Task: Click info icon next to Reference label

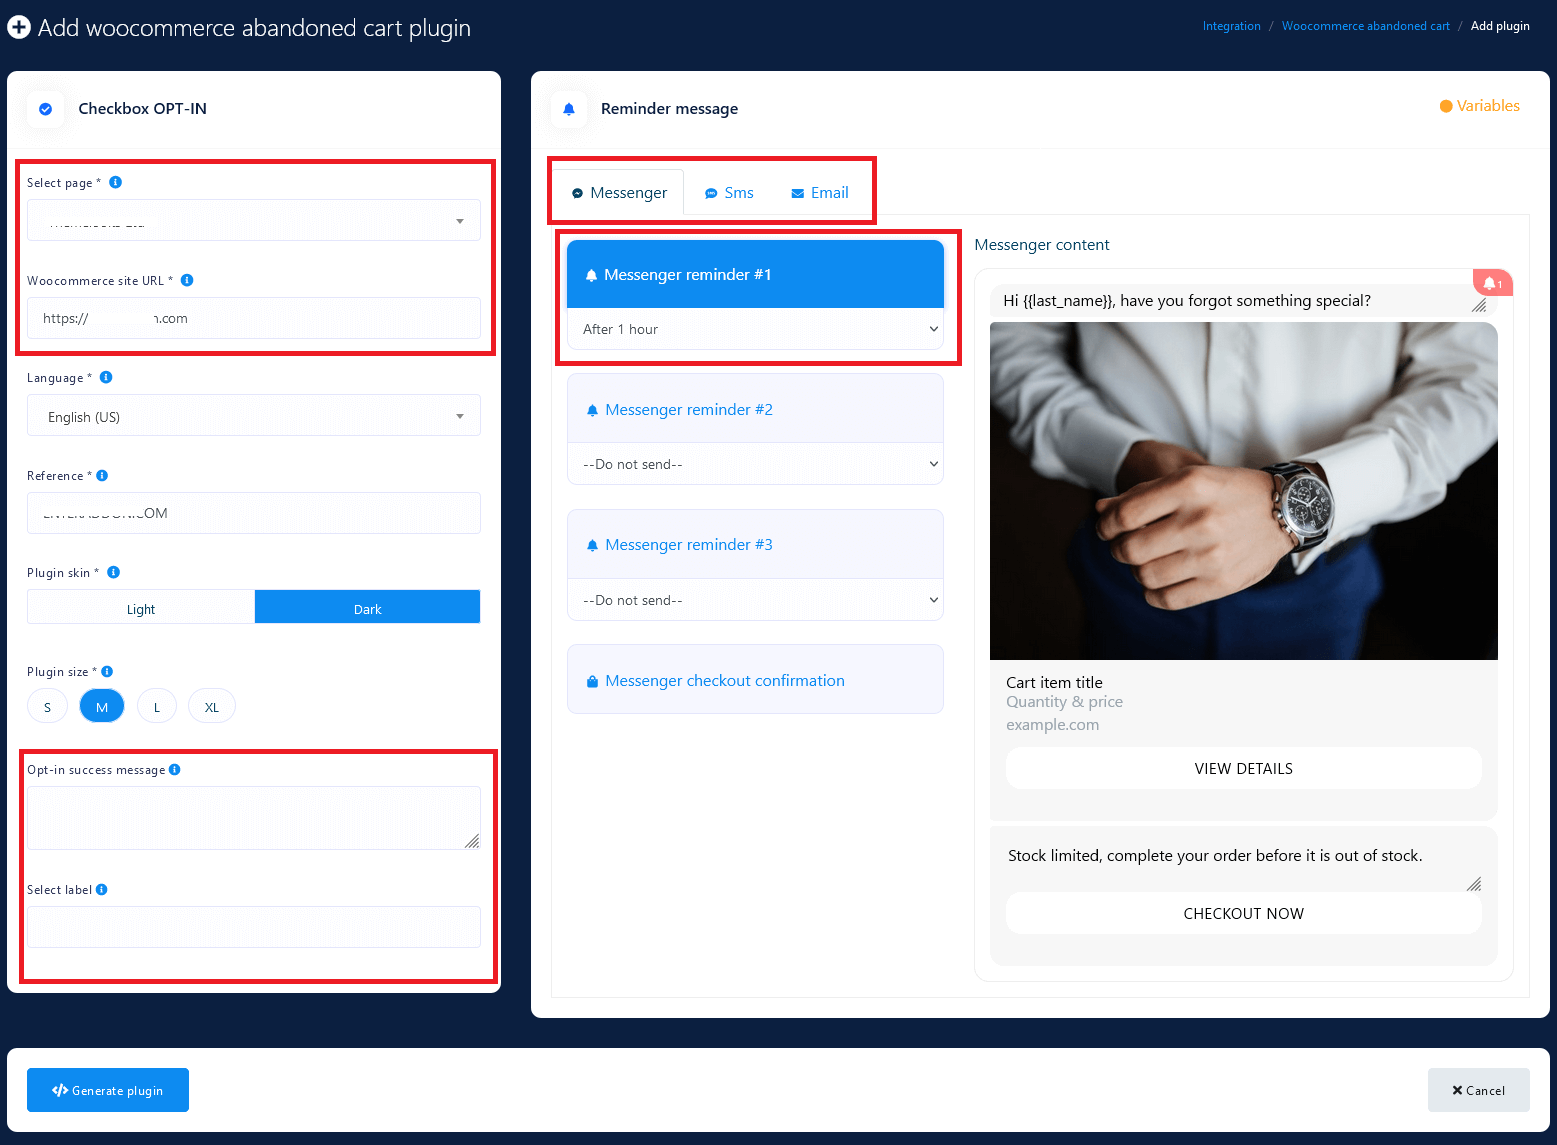Action: pos(102,475)
